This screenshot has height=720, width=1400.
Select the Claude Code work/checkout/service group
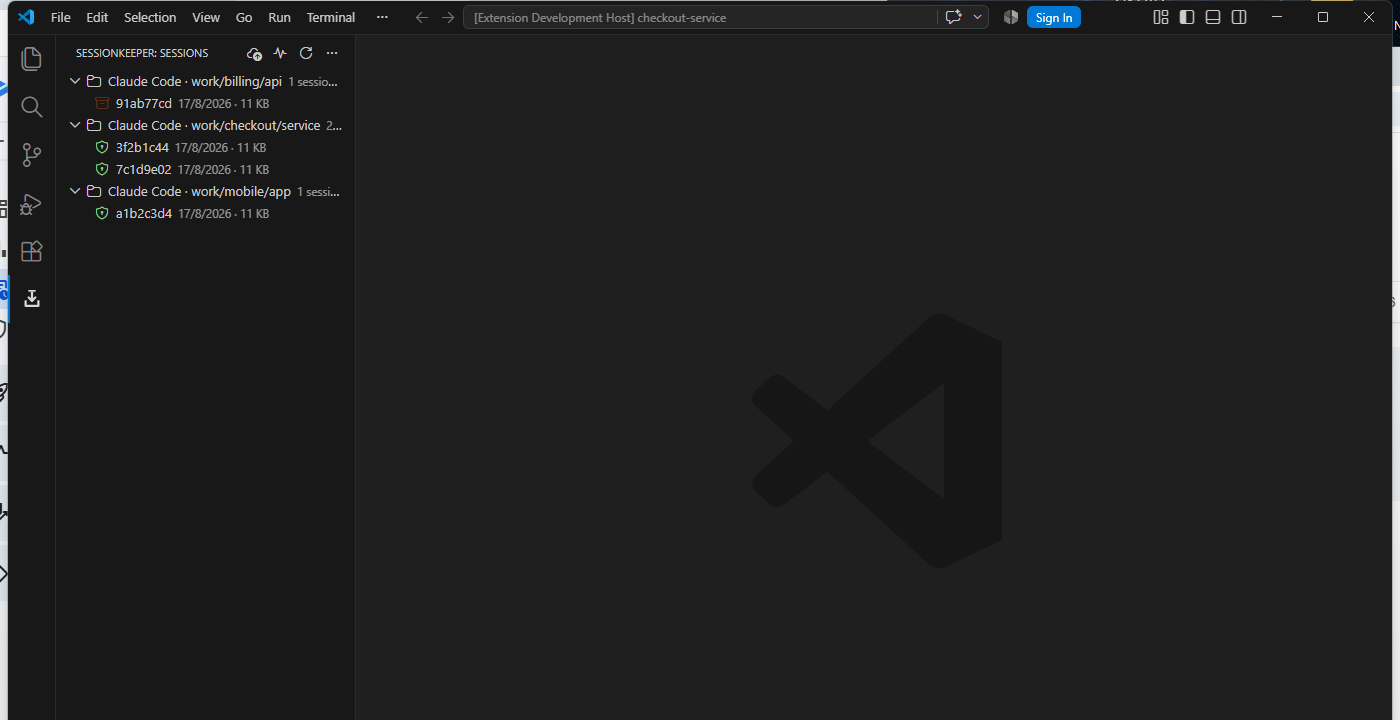coord(205,125)
